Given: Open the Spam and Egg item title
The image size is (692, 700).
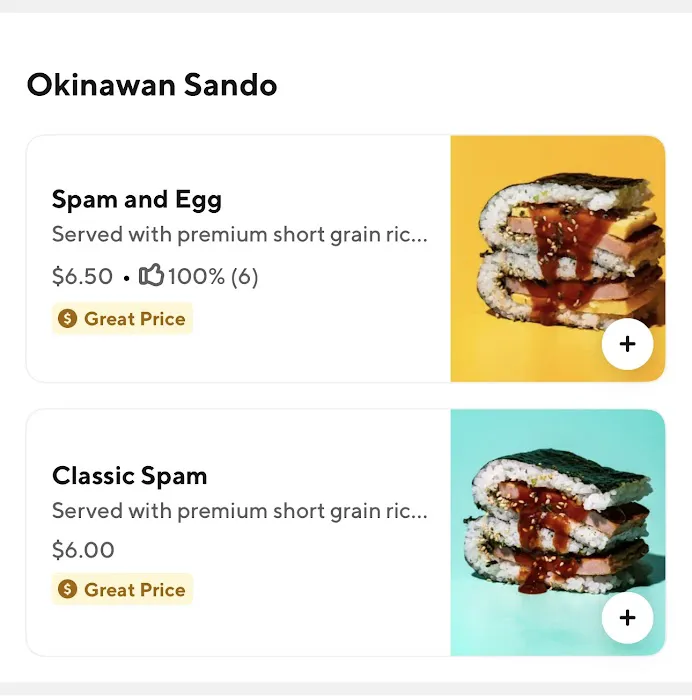Looking at the screenshot, I should (137, 199).
